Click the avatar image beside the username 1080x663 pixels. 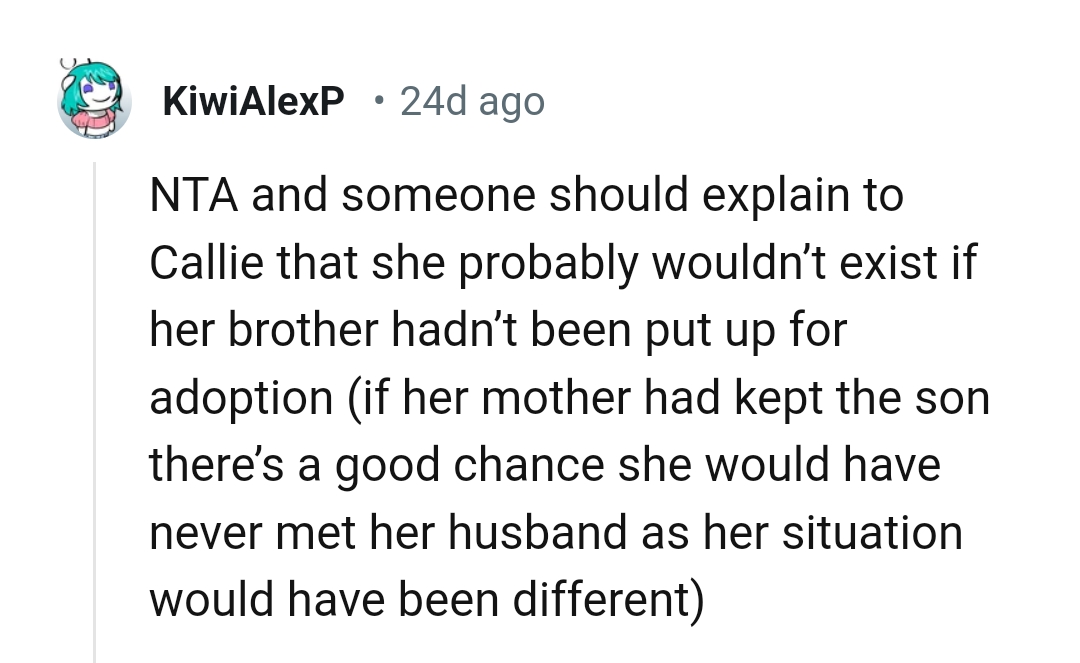(x=94, y=100)
